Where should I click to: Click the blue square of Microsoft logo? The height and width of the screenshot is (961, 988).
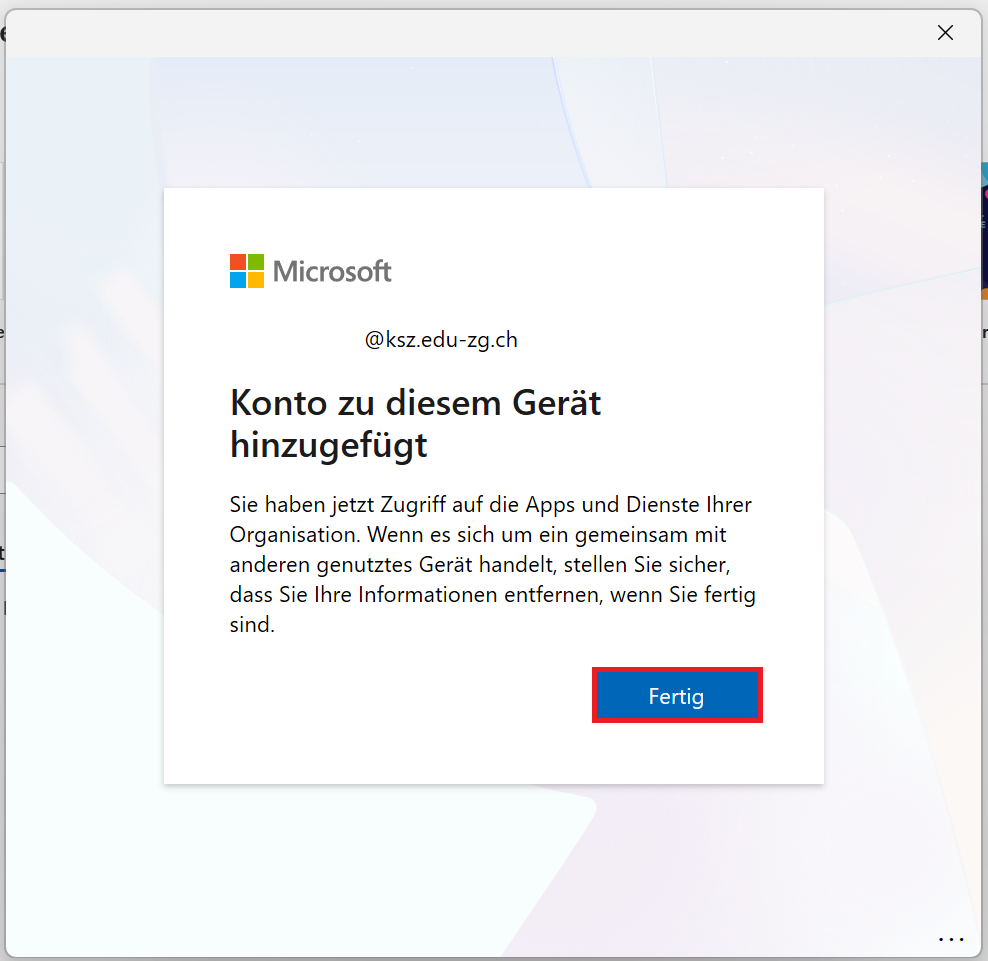[238, 280]
